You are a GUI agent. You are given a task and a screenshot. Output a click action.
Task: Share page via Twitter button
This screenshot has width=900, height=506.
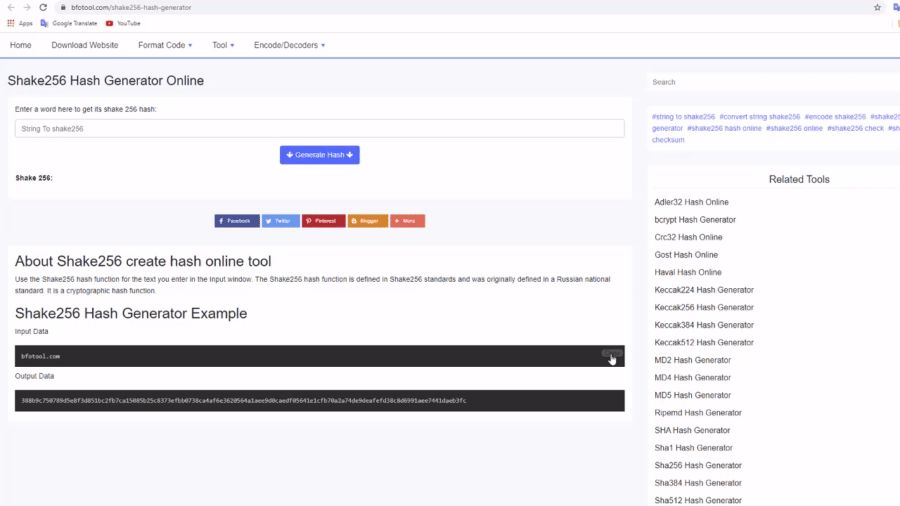tap(281, 221)
